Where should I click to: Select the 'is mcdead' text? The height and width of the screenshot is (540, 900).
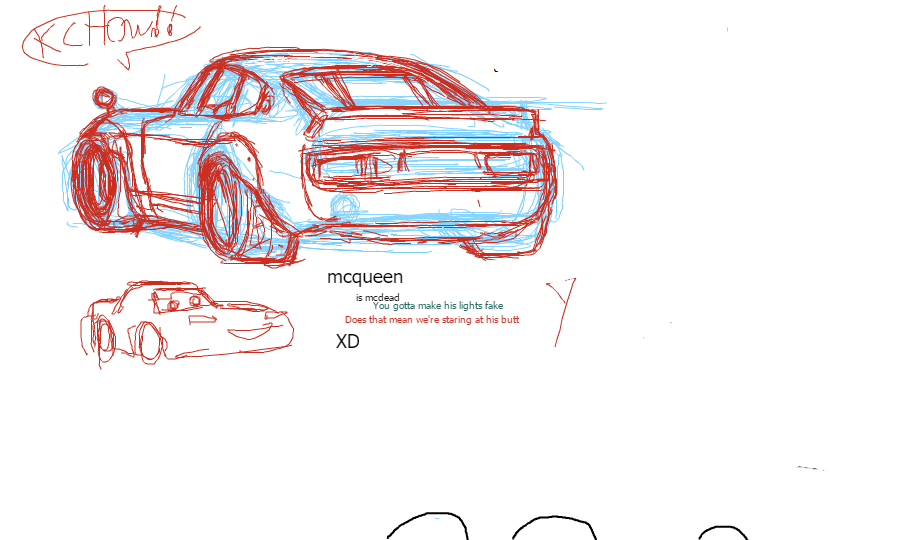pyautogui.click(x=377, y=298)
